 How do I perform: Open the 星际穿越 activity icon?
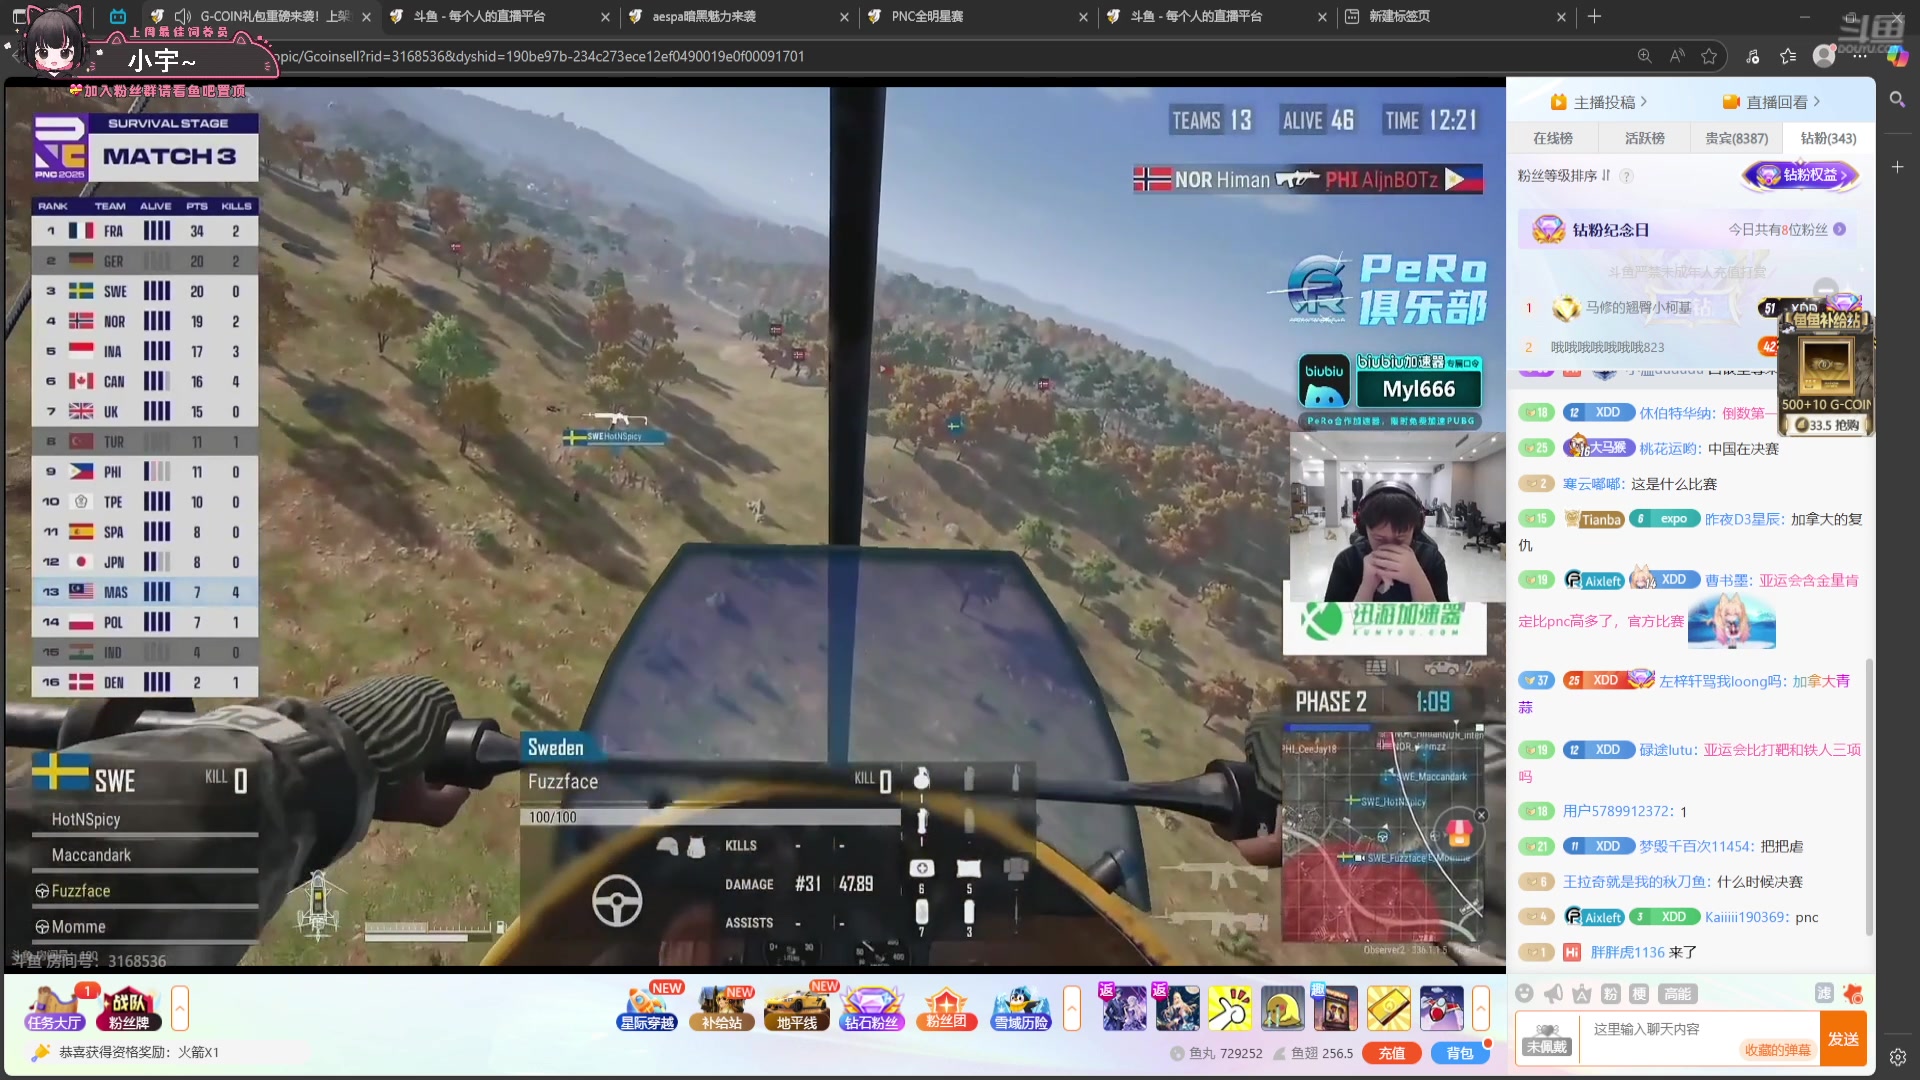(x=648, y=1008)
